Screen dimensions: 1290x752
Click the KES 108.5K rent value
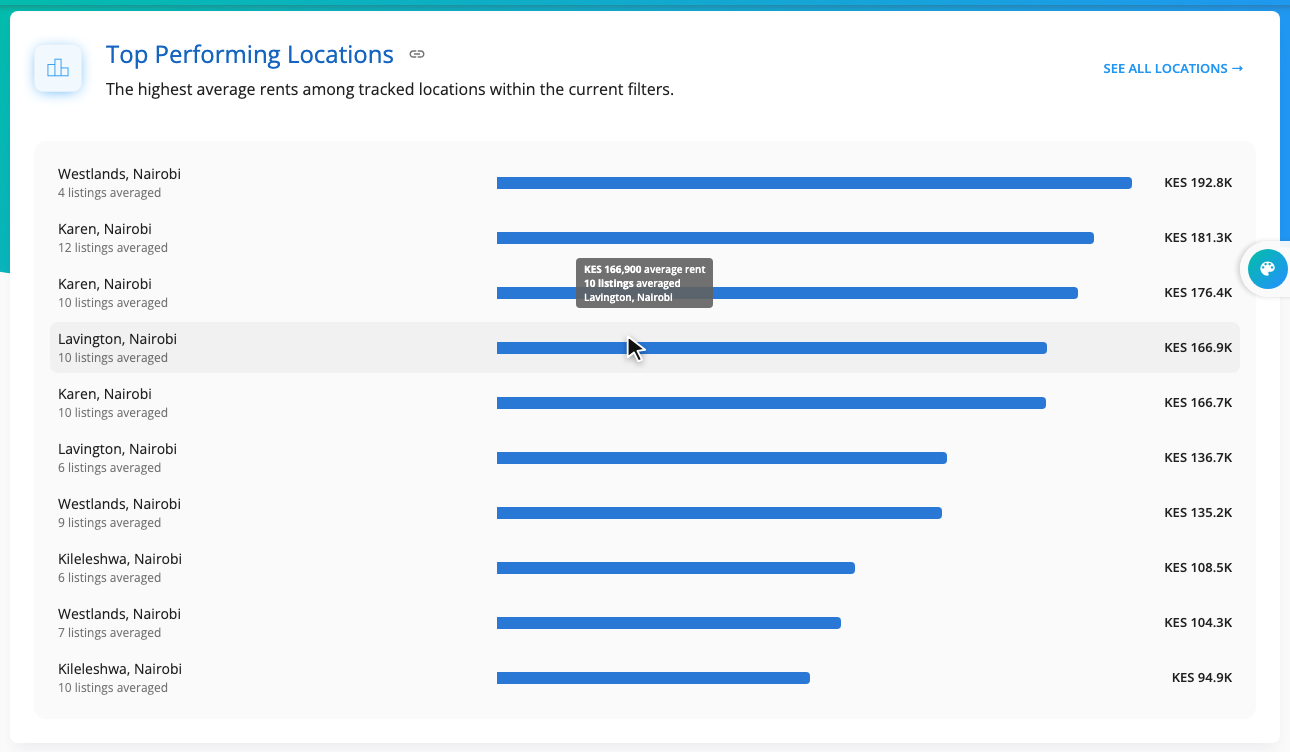[1198, 568]
